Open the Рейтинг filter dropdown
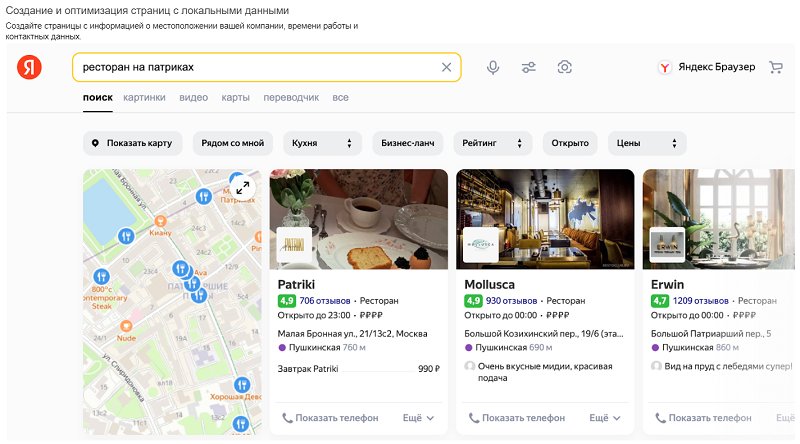This screenshot has height=444, width=800. (x=493, y=143)
